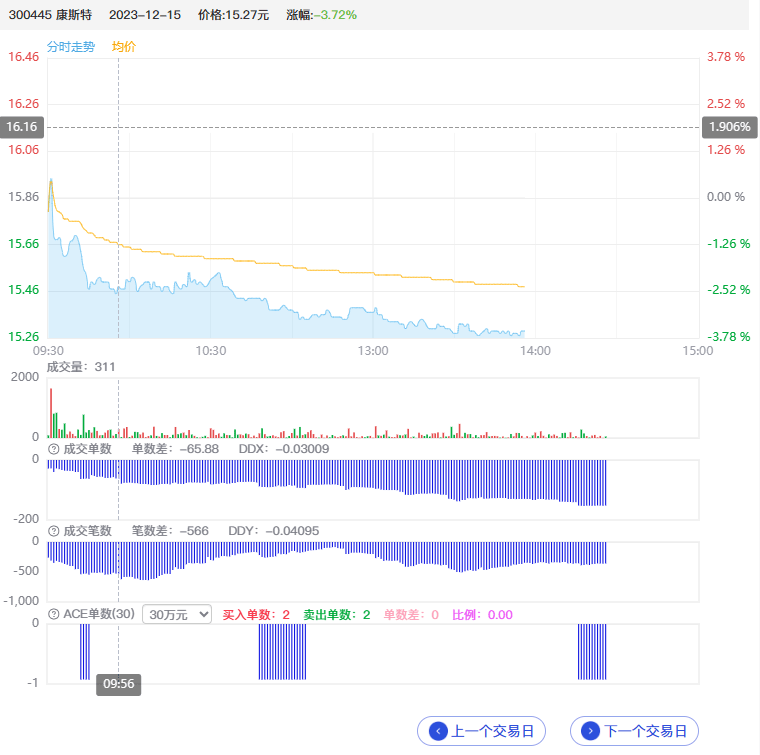760x755 pixels.
Task: Click the left arrow icon for previous trading day
Action: pyautogui.click(x=438, y=731)
